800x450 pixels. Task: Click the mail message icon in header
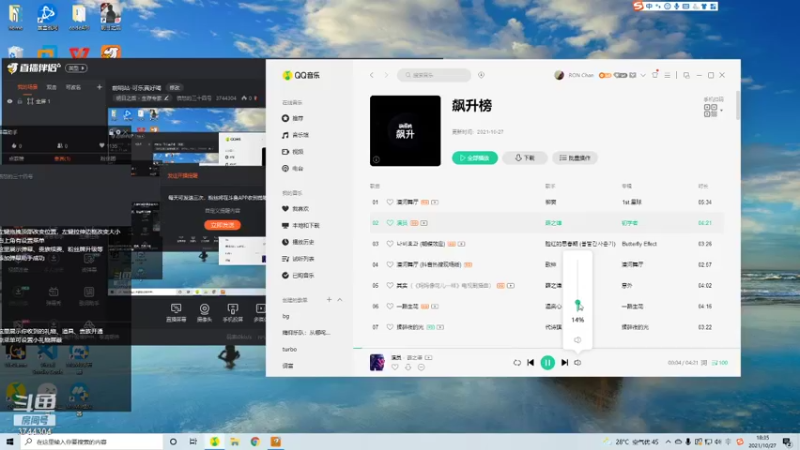click(633, 75)
